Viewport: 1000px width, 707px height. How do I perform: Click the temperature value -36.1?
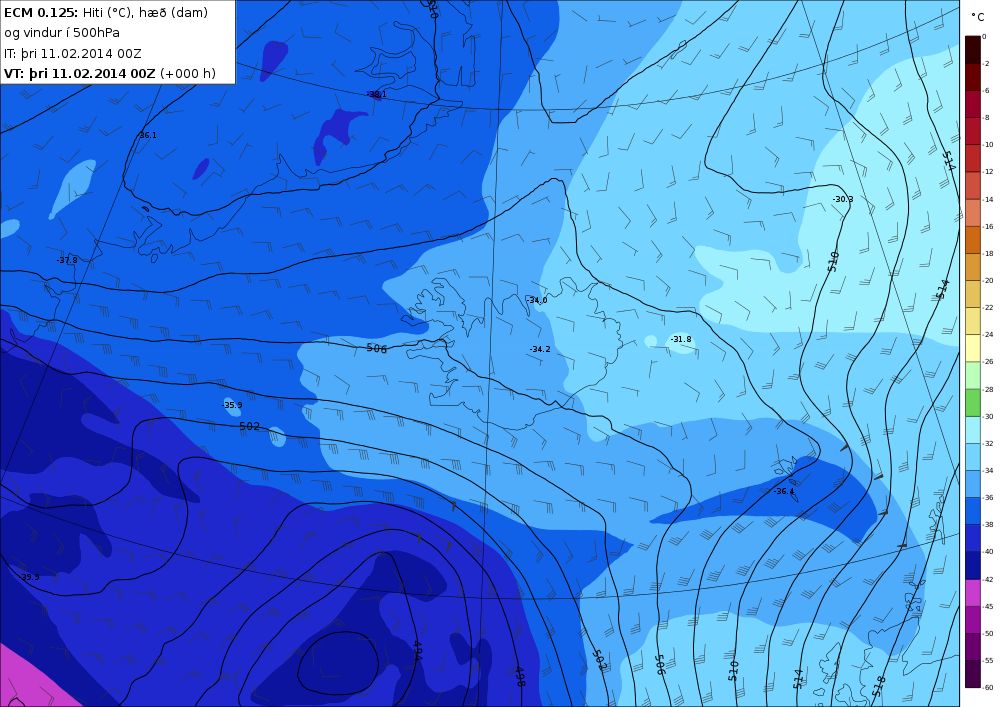pyautogui.click(x=147, y=135)
